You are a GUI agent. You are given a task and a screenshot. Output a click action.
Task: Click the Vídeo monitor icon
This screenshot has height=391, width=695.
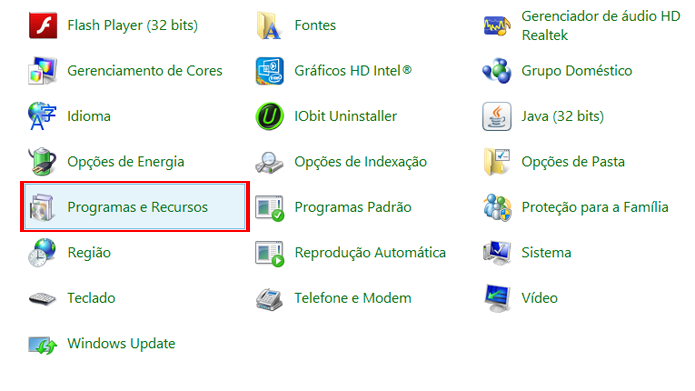[497, 298]
